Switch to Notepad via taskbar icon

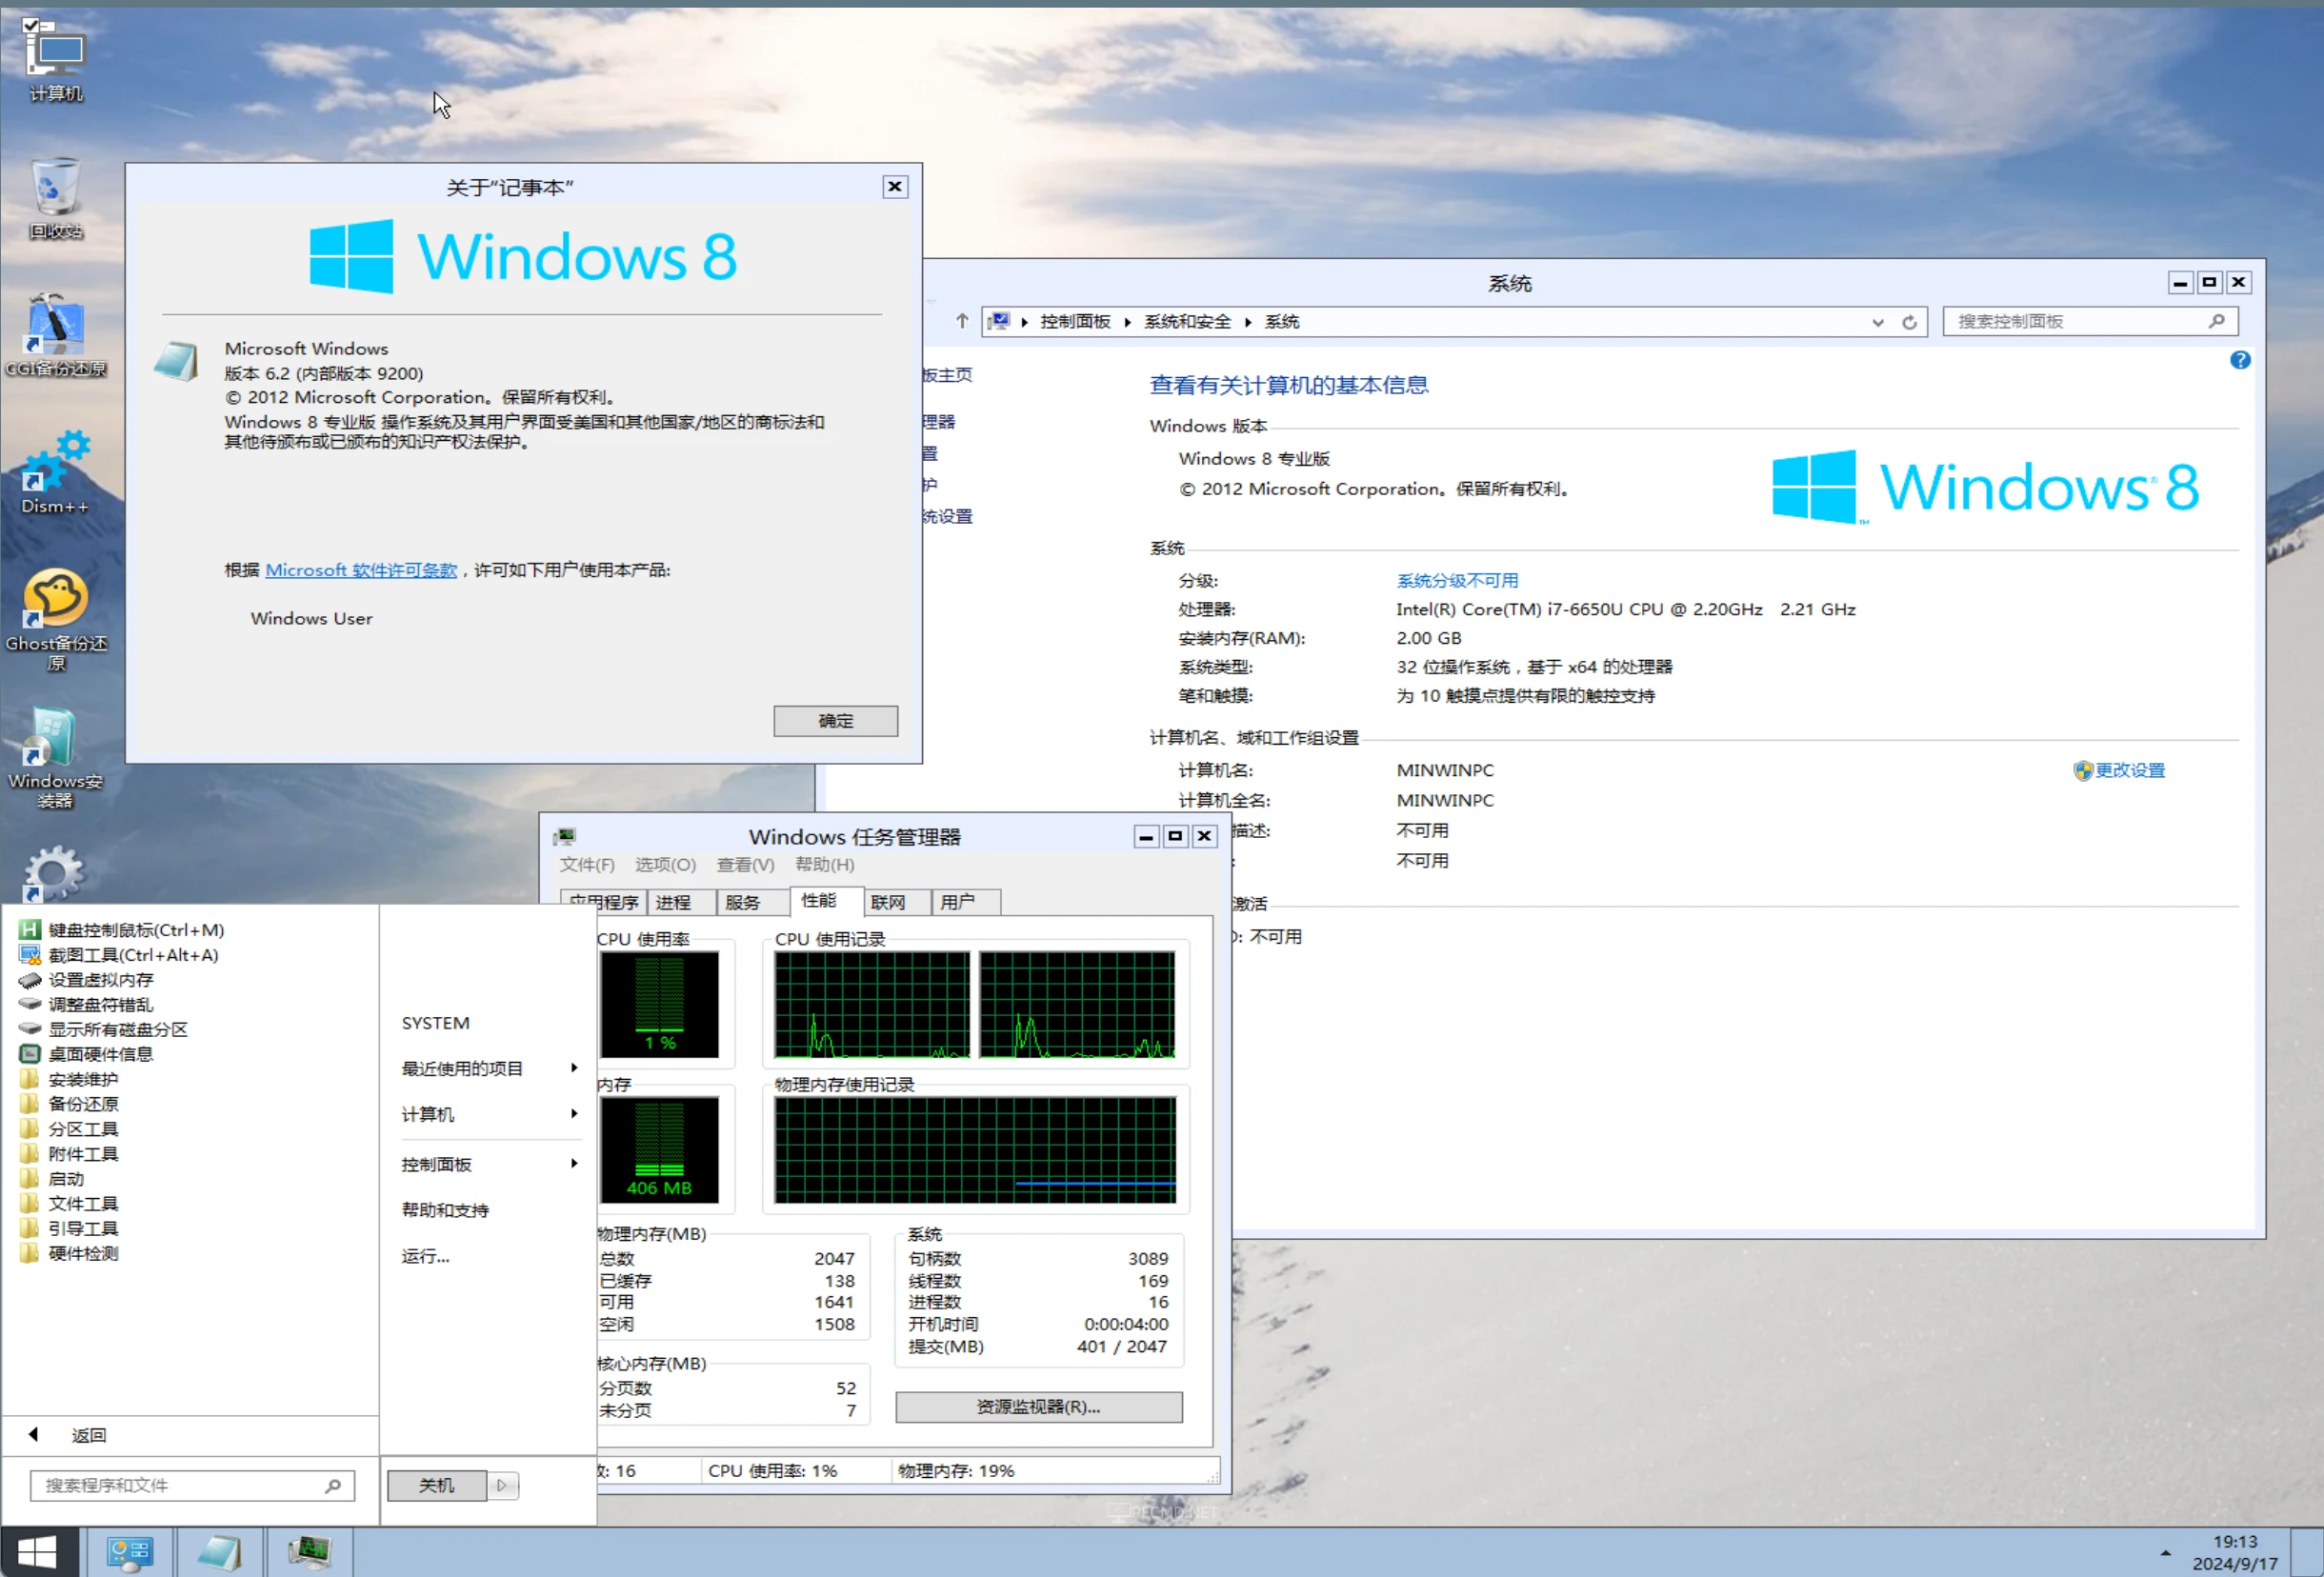pyautogui.click(x=219, y=1552)
